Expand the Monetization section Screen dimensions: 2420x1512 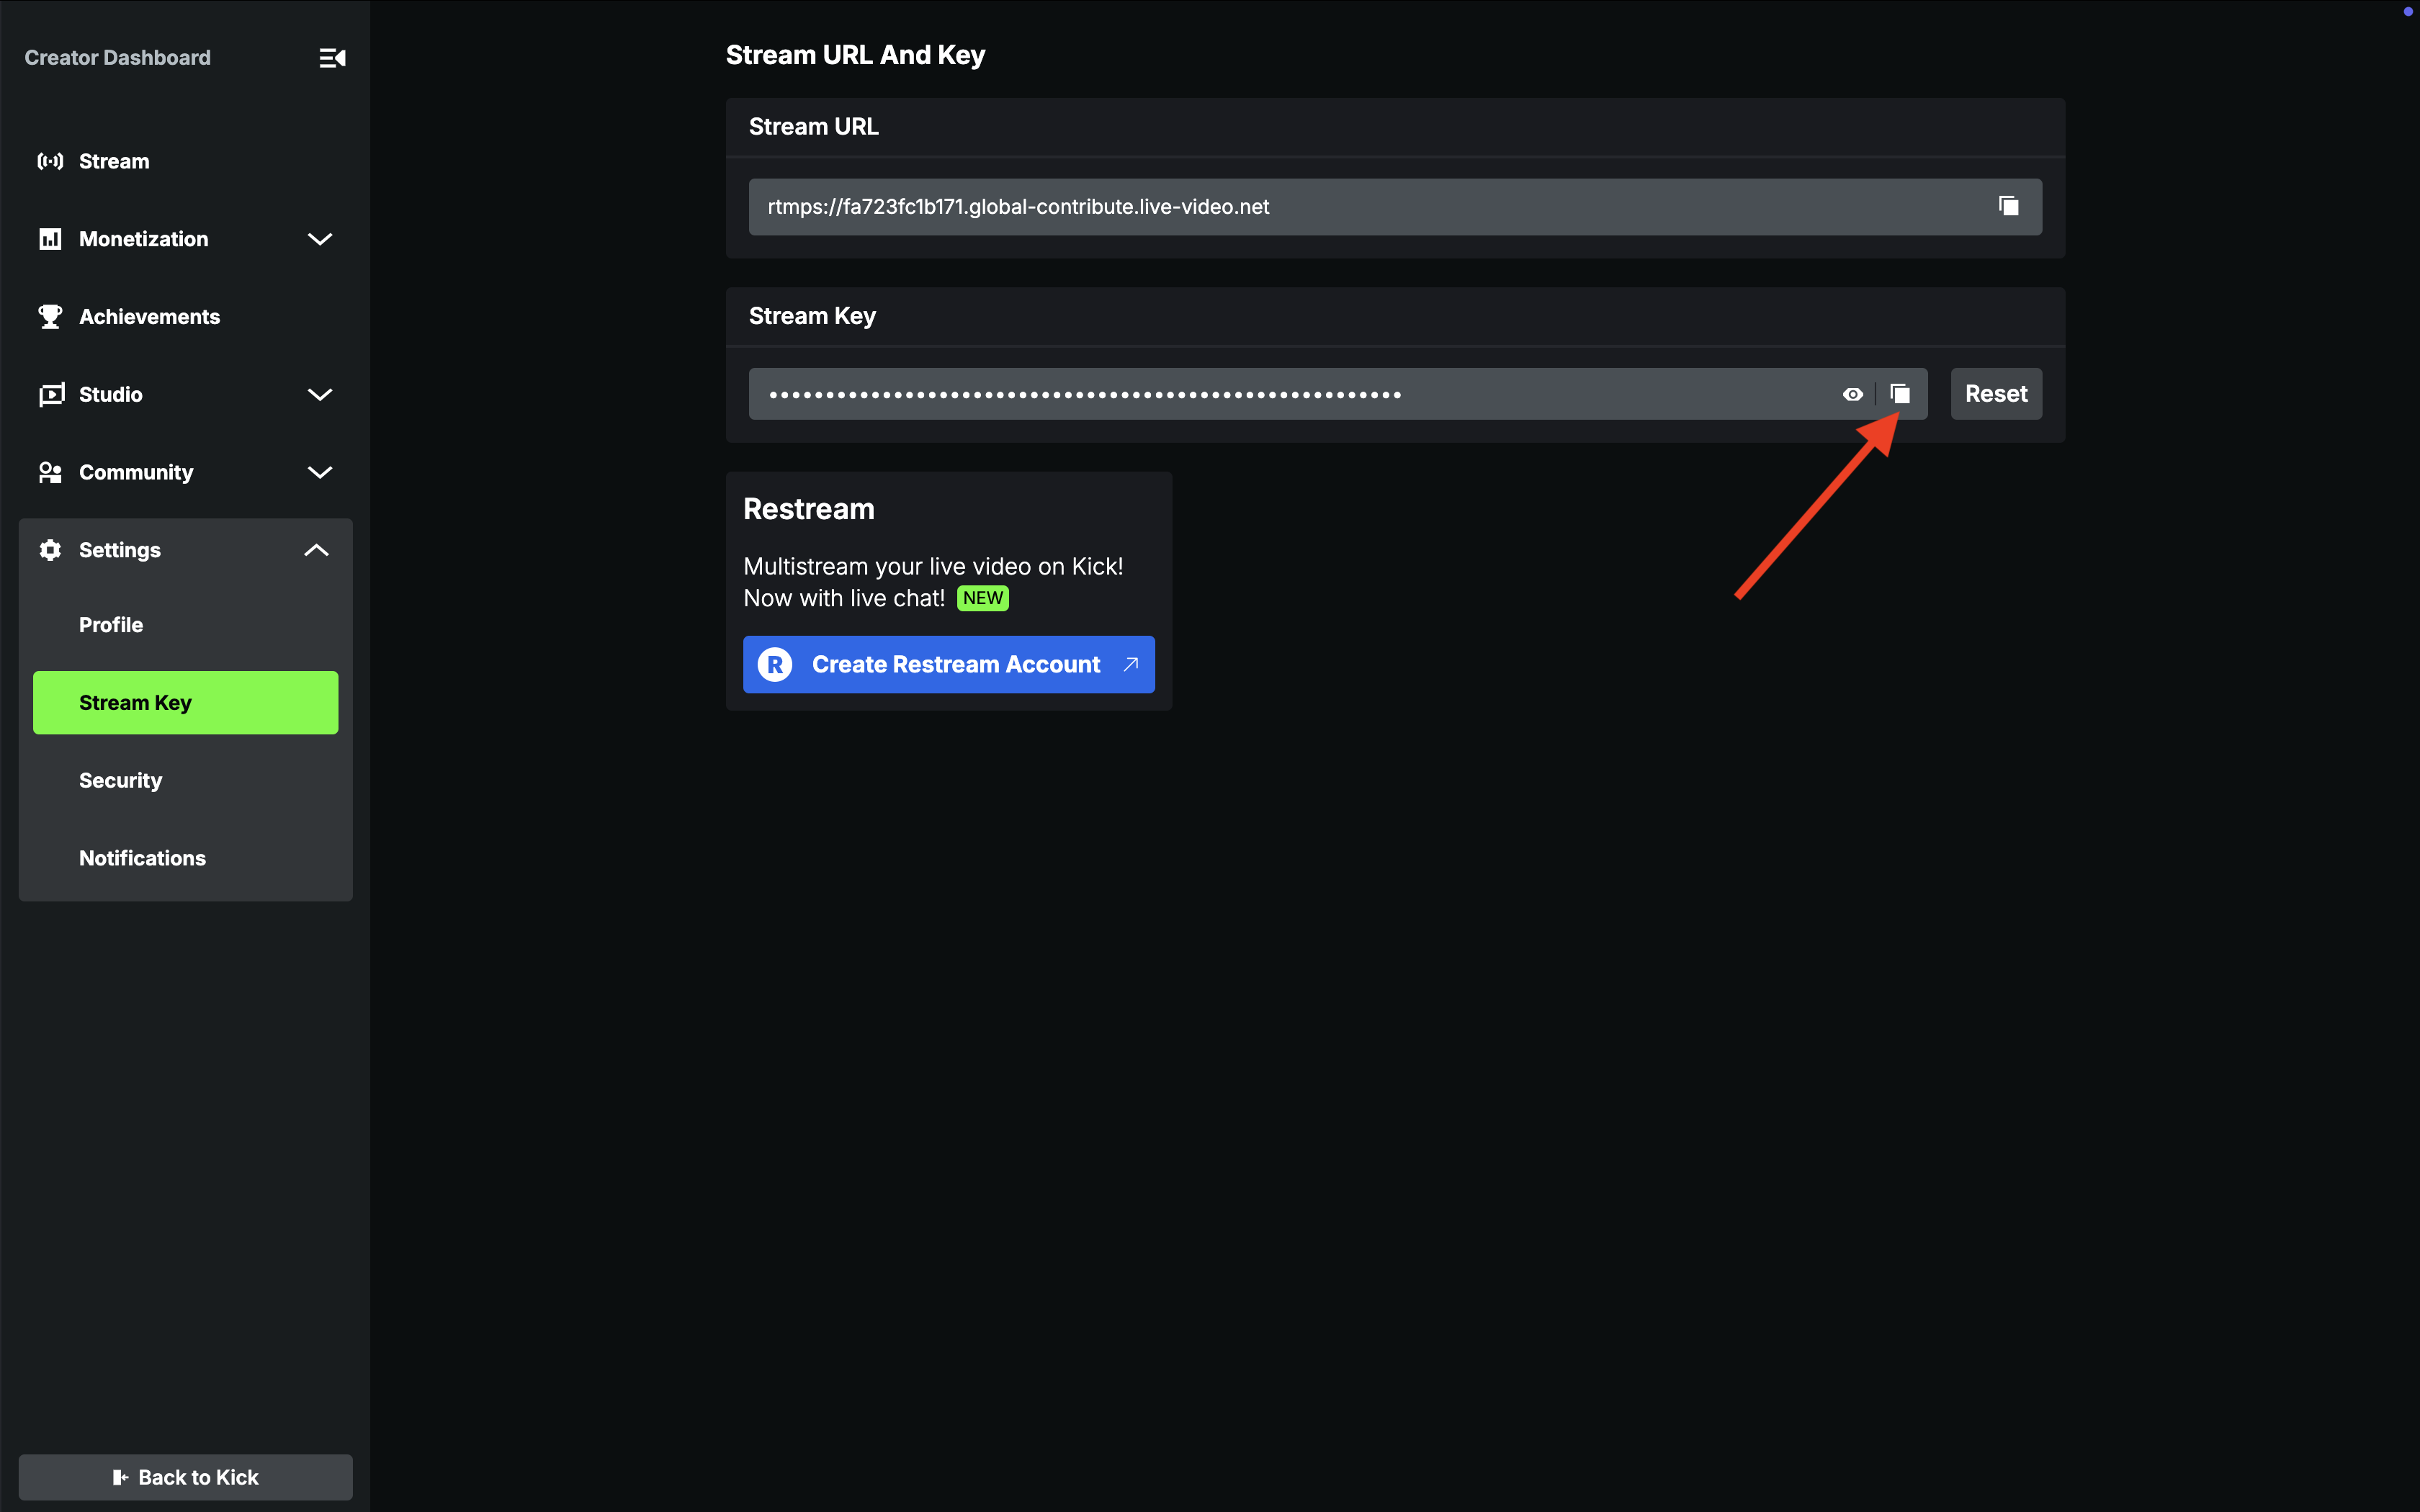[318, 239]
